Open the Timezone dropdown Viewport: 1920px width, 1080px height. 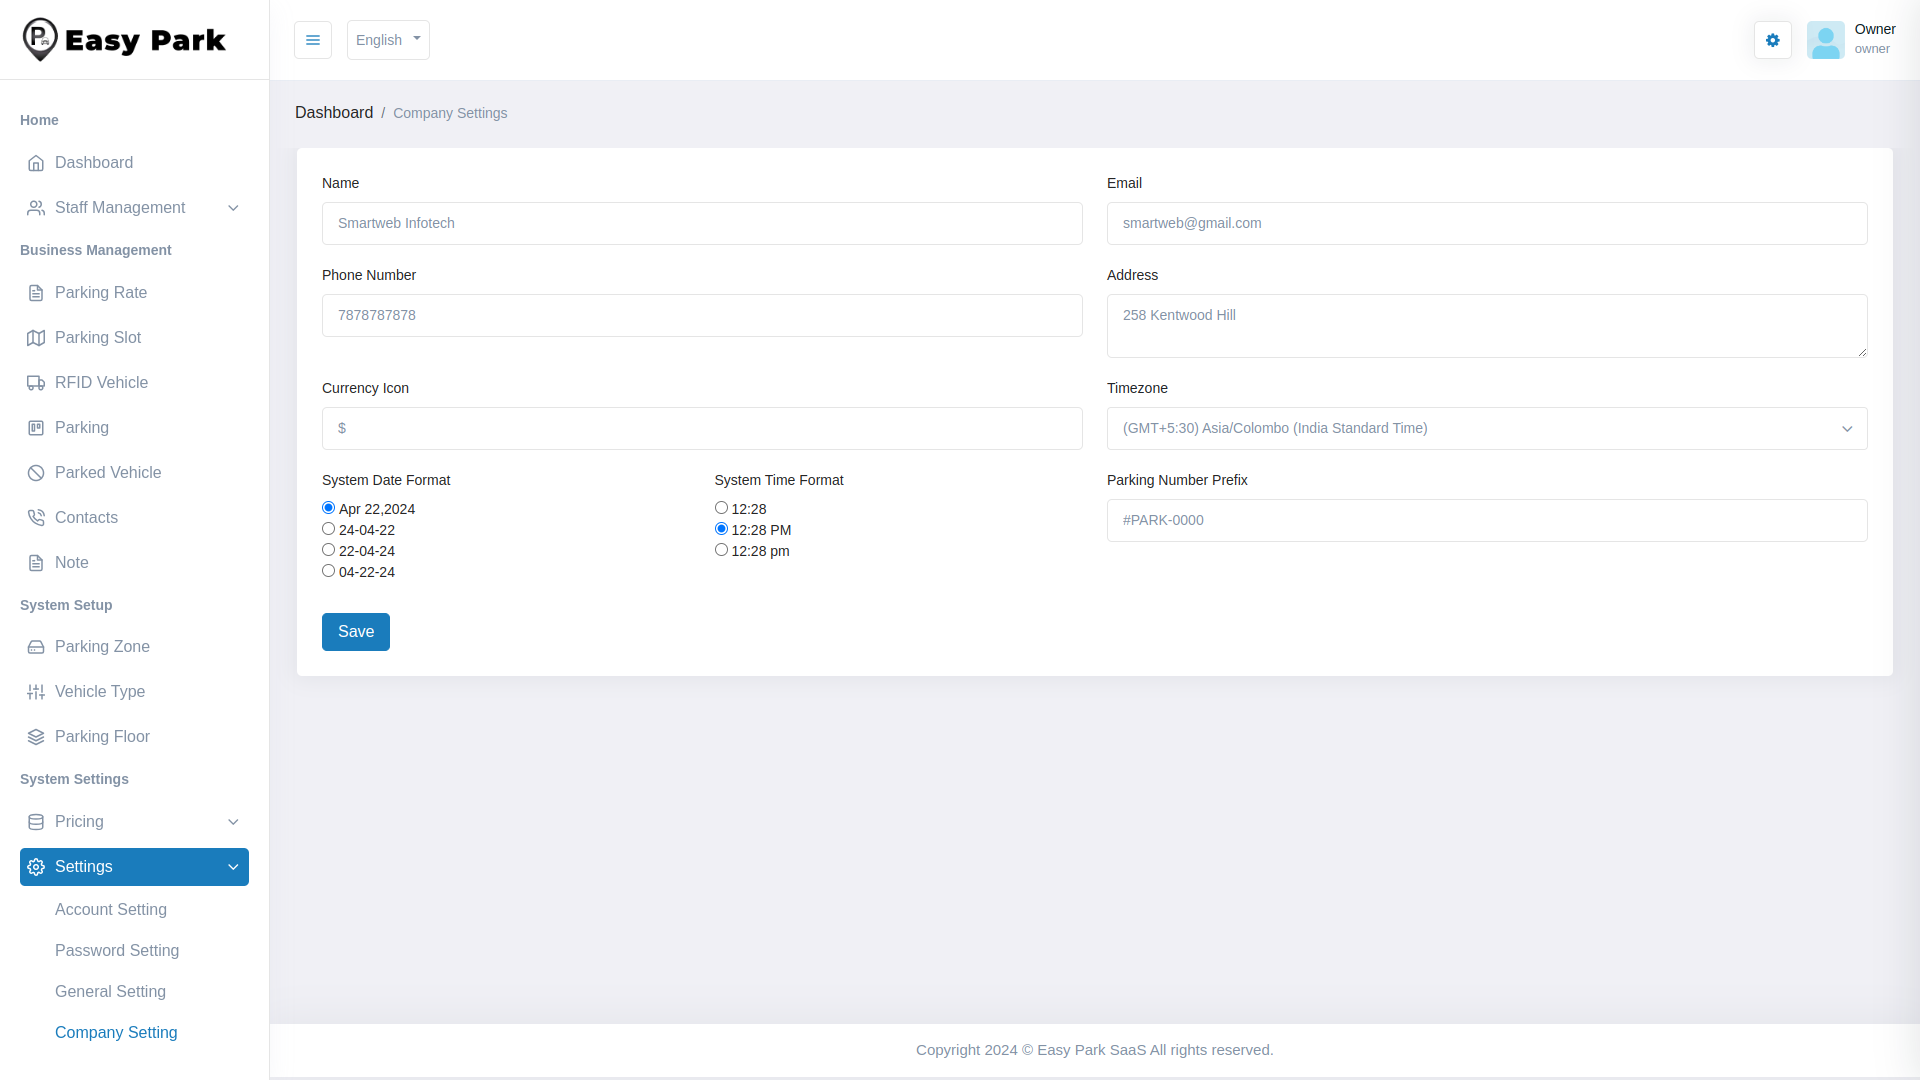(1486, 428)
